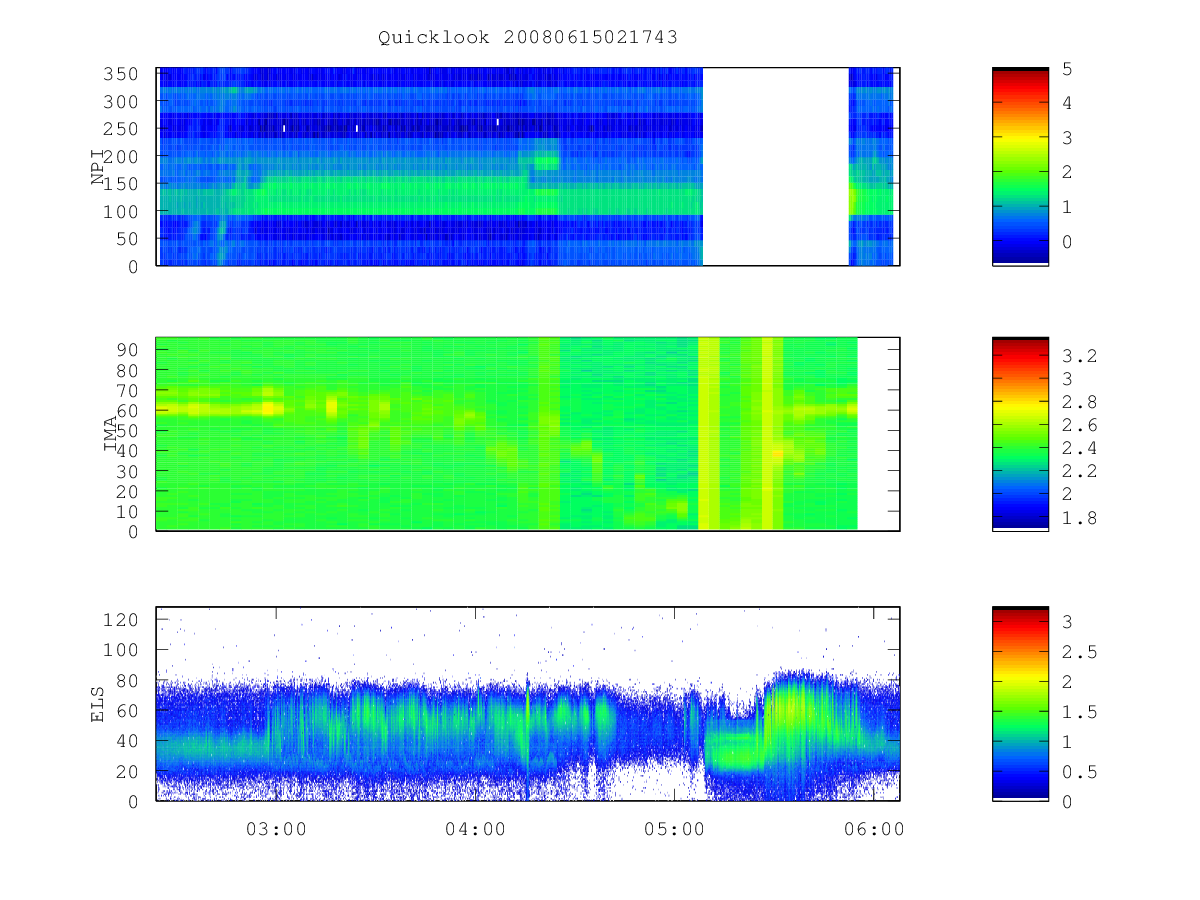Click the Quicklook 20080615021743 plot title
Image resolution: width=1200 pixels, height=900 pixels.
coord(528,38)
